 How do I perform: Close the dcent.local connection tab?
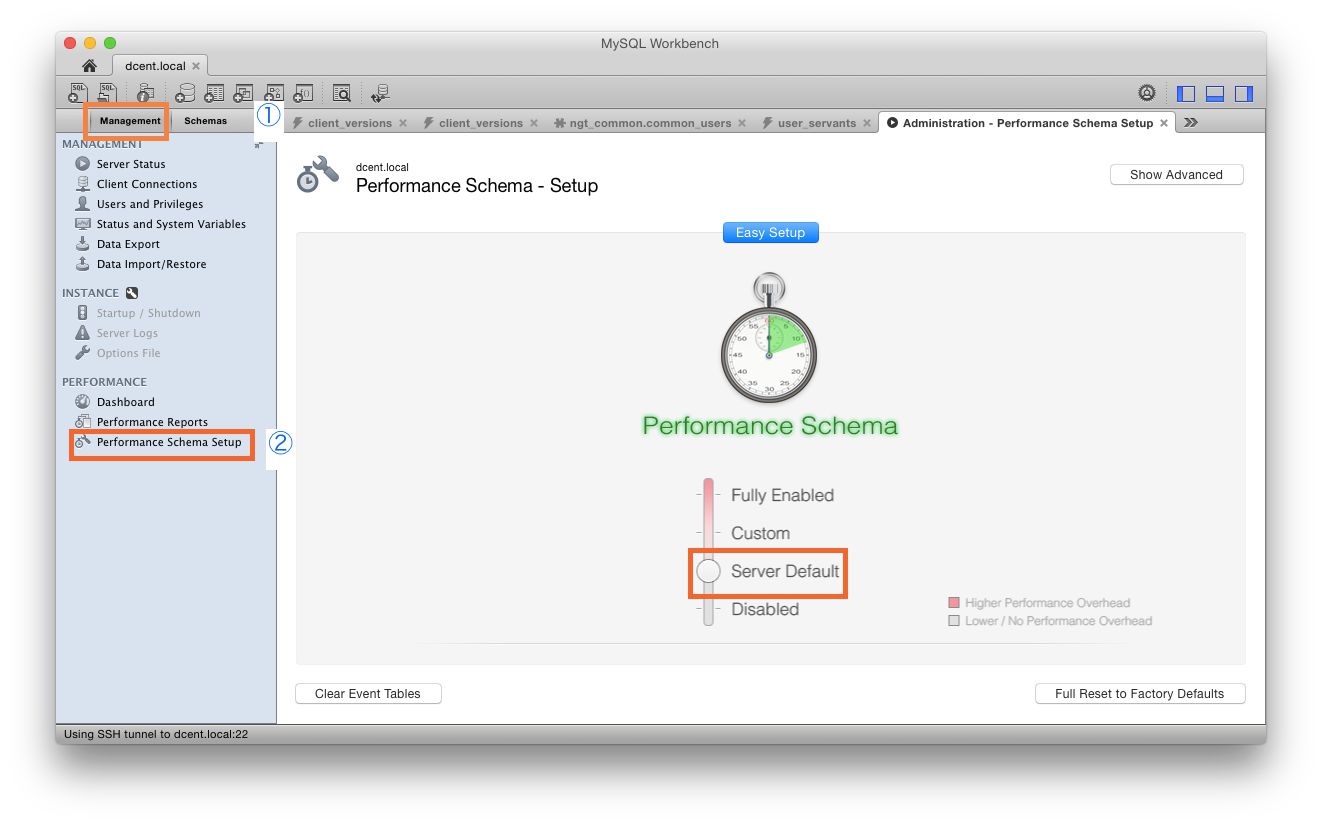(x=196, y=66)
